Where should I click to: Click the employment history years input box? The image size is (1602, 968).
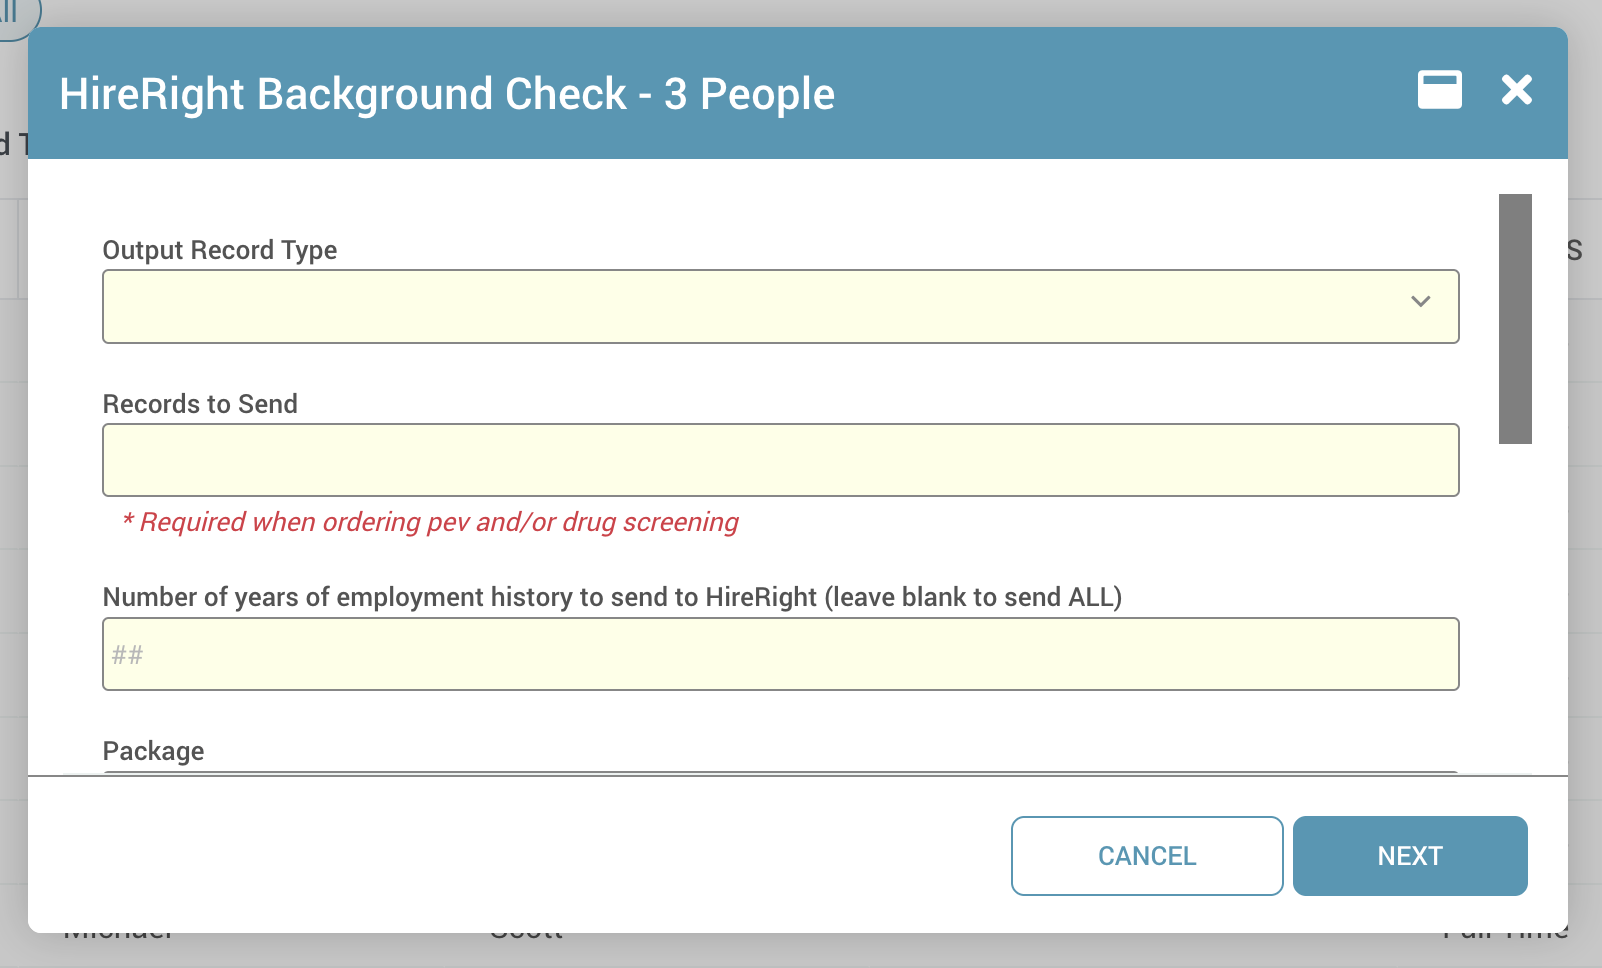pos(780,654)
